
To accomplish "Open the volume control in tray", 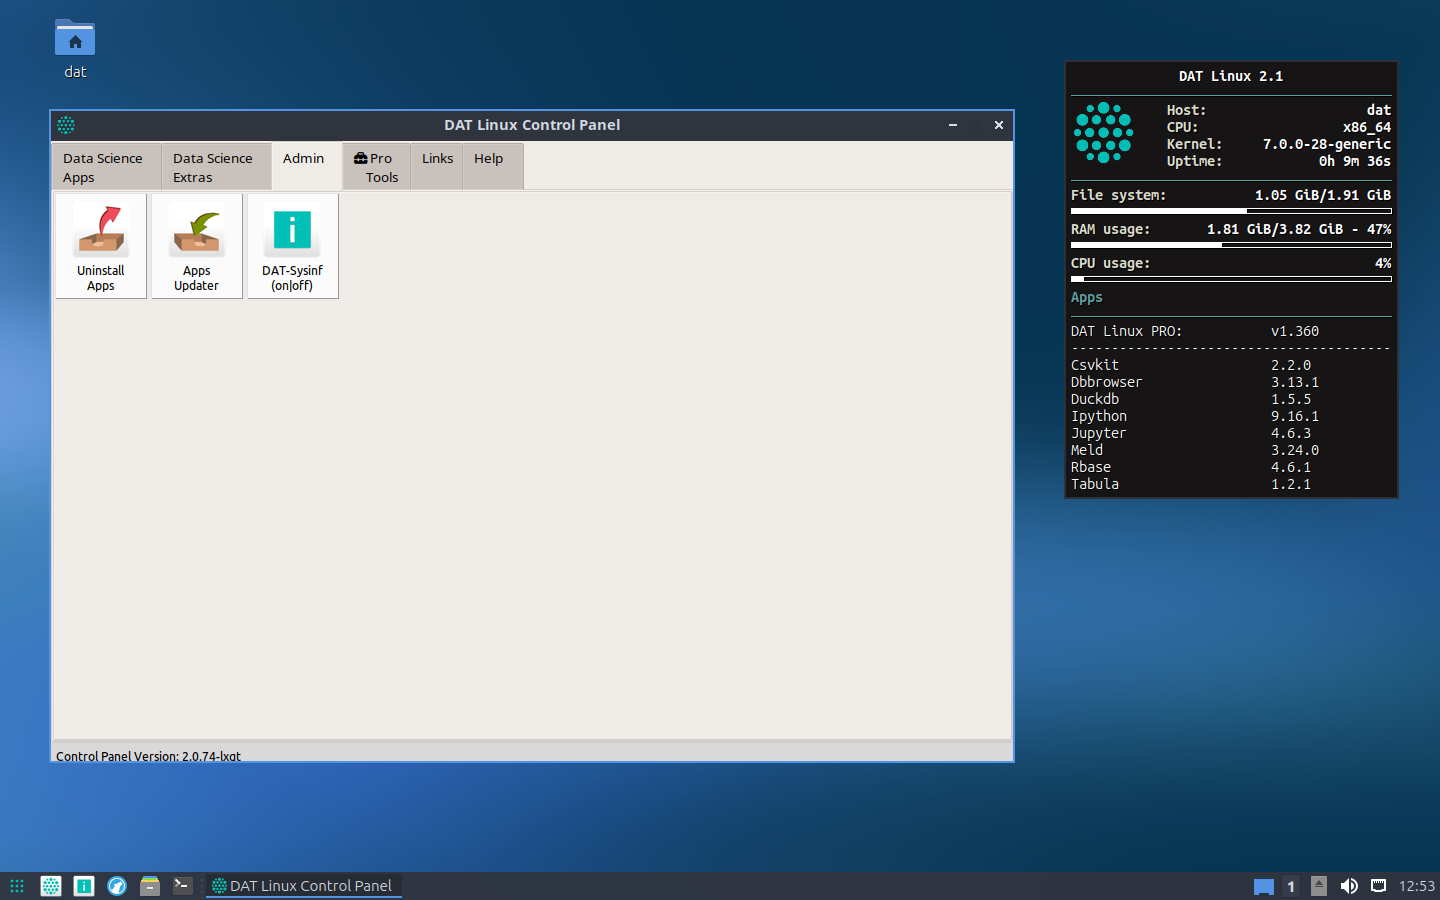I will coord(1349,886).
